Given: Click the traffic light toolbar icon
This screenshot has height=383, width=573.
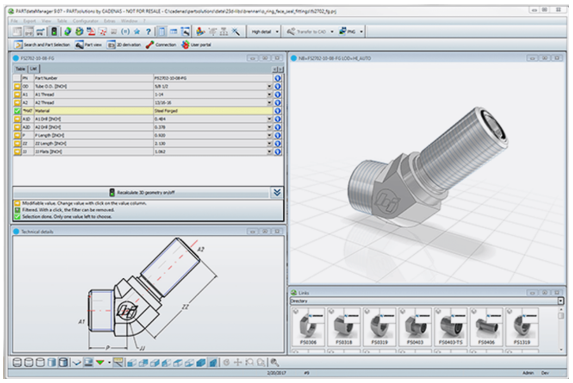Looking at the screenshot, I should [x=54, y=32].
